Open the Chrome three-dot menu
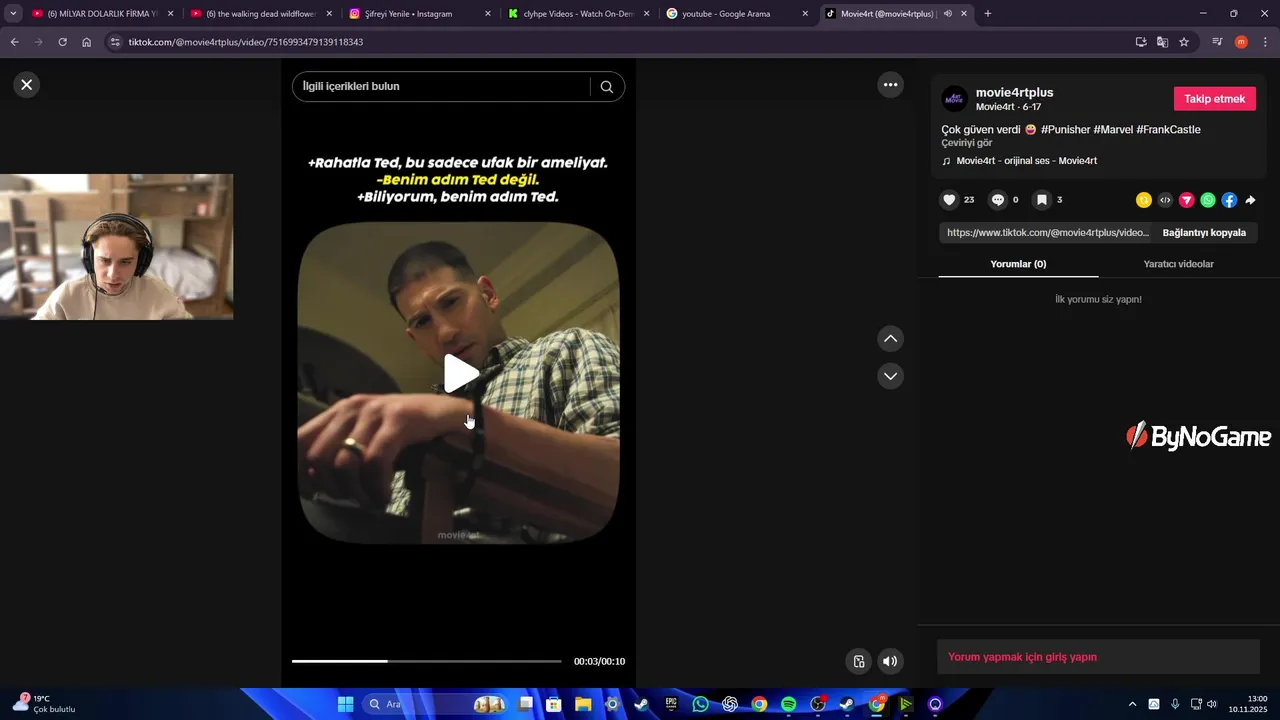1280x720 pixels. click(1265, 42)
